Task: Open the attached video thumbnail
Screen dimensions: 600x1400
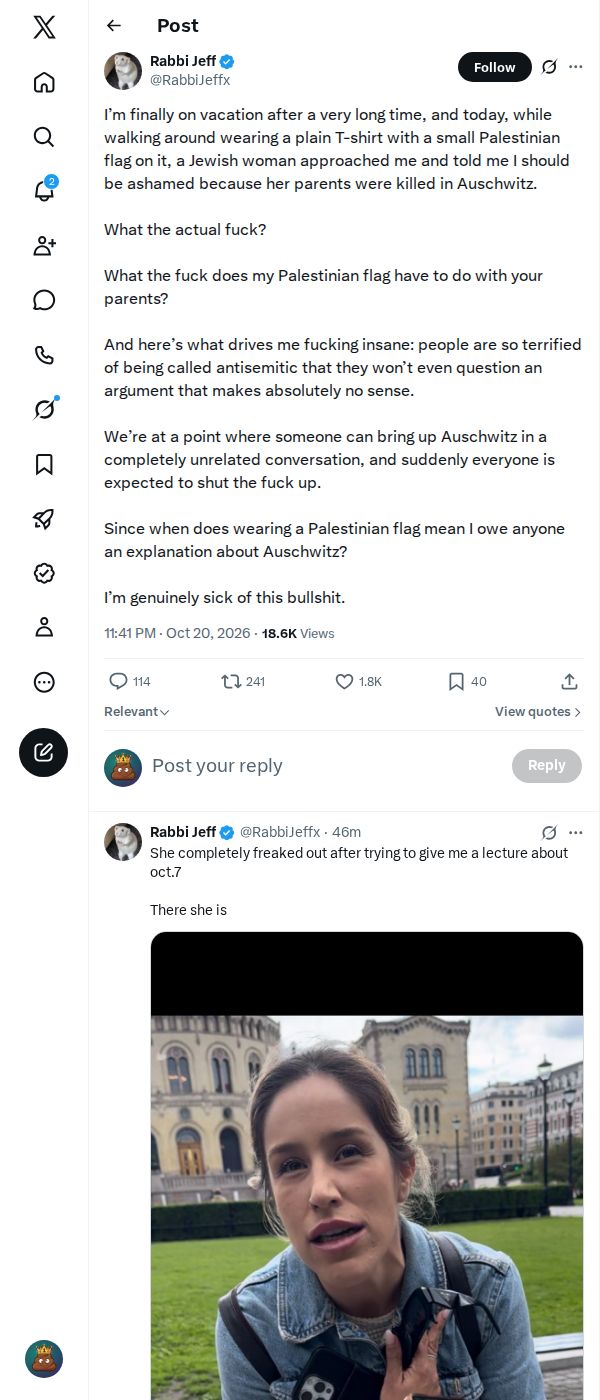Action: (x=367, y=1166)
